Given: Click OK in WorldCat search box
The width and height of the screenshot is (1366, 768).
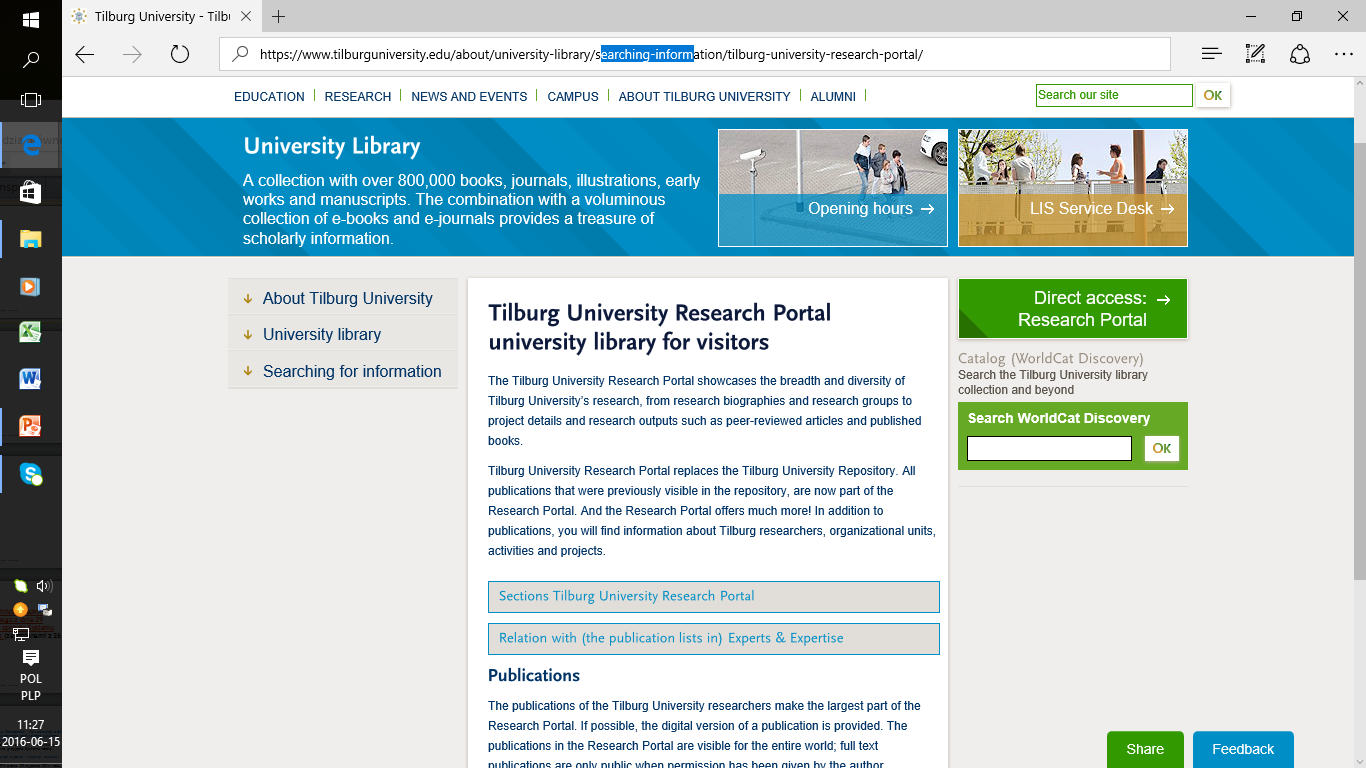Looking at the screenshot, I should [1162, 448].
